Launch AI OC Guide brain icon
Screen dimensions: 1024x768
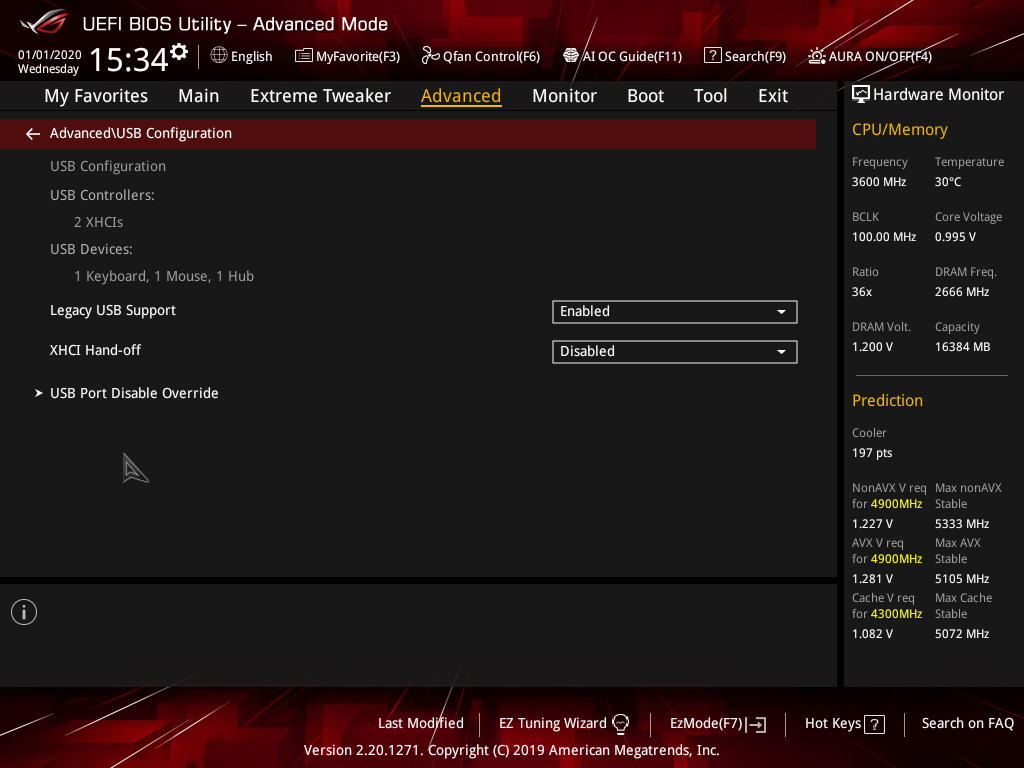click(x=571, y=56)
